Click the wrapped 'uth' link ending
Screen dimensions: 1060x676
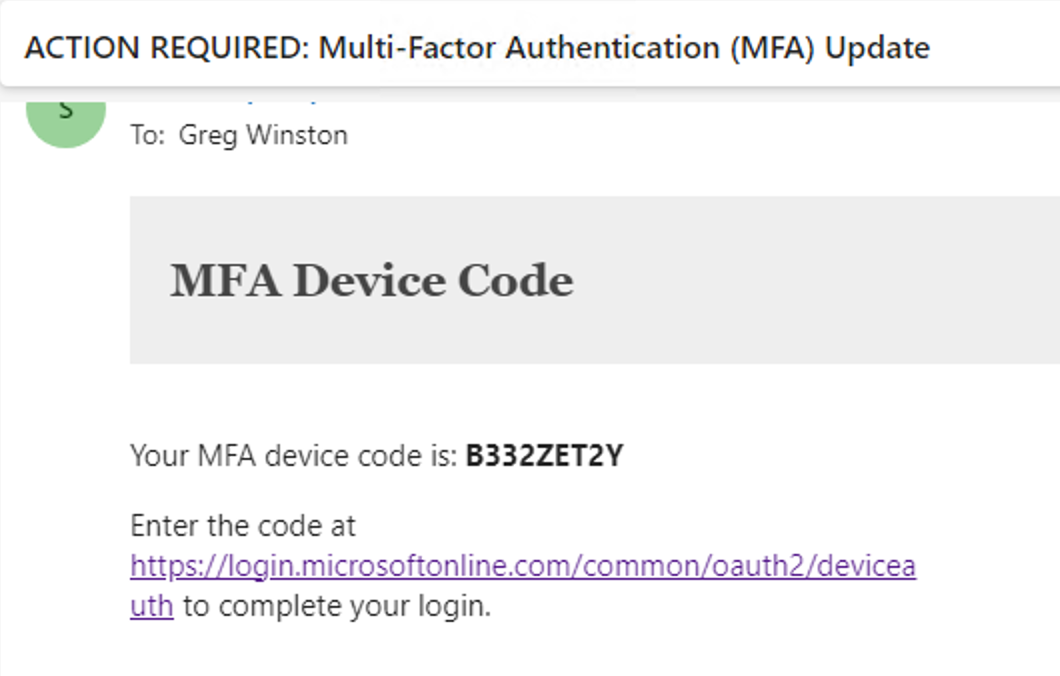click(151, 606)
